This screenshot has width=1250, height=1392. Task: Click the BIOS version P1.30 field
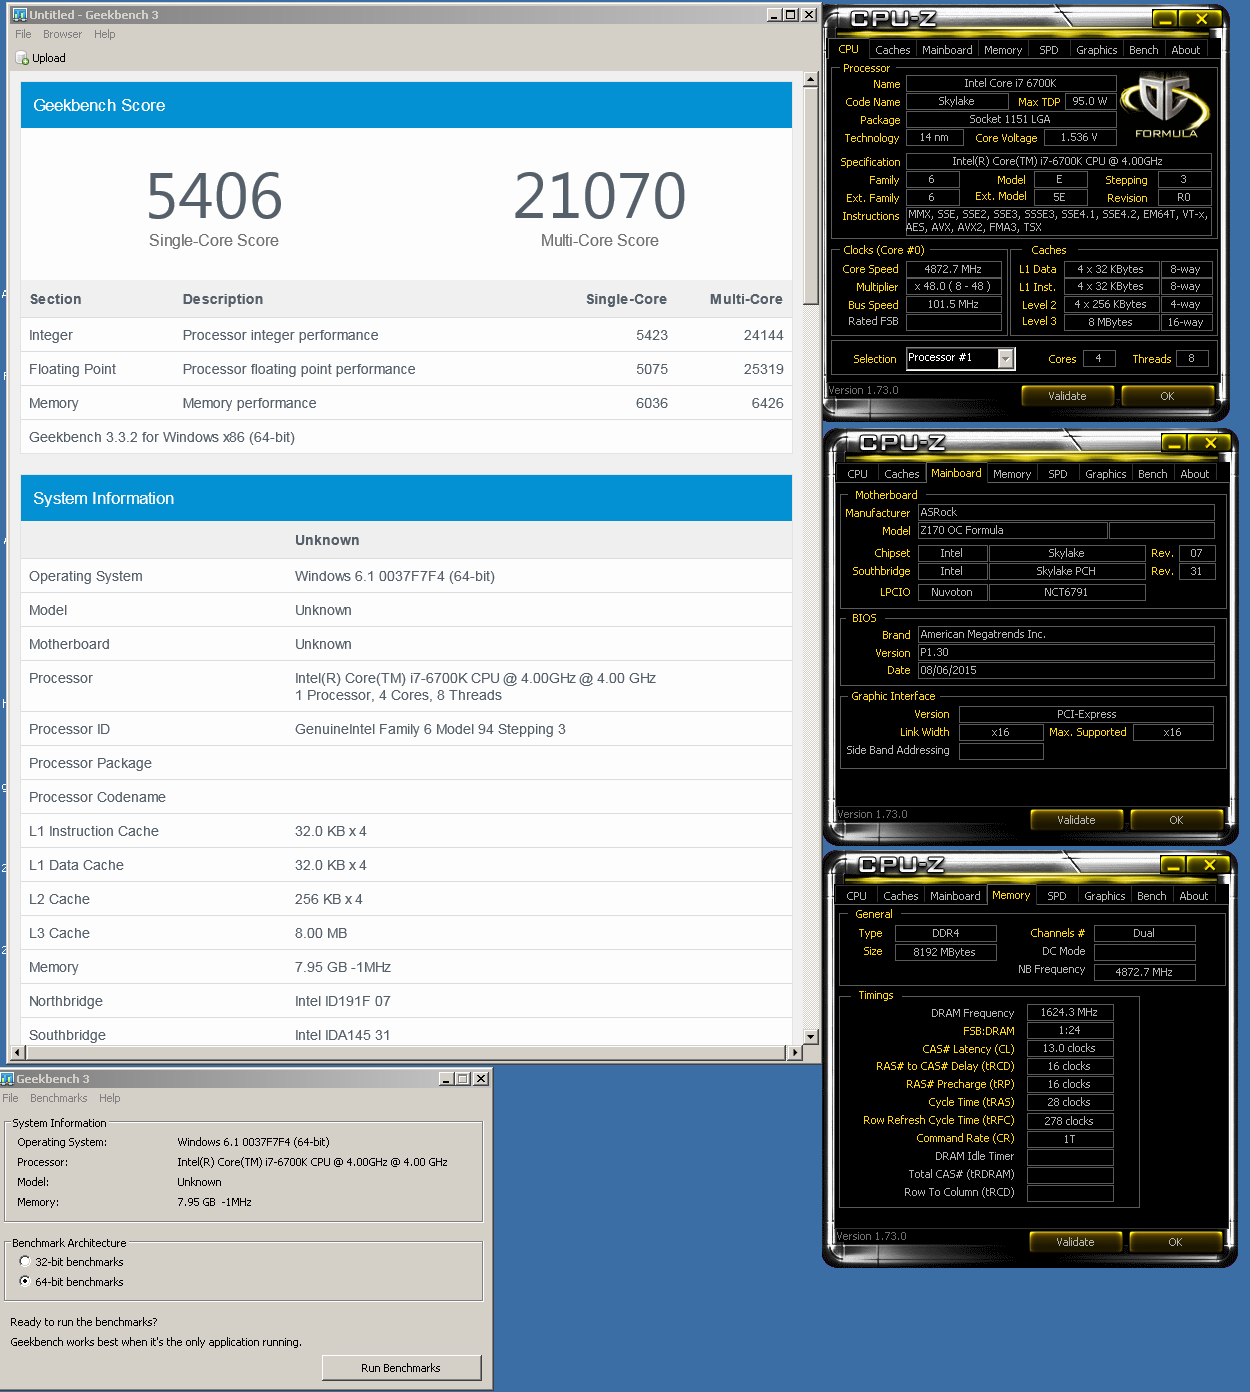(x=1066, y=653)
